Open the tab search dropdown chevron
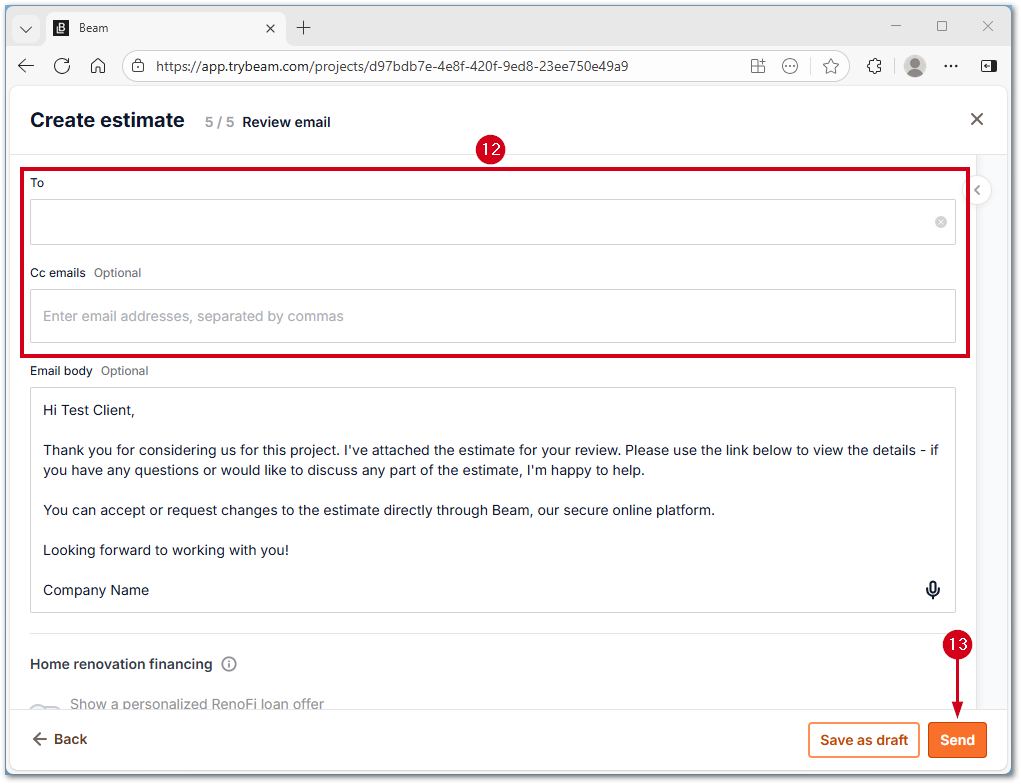This screenshot has width=1021, height=784. tap(24, 27)
